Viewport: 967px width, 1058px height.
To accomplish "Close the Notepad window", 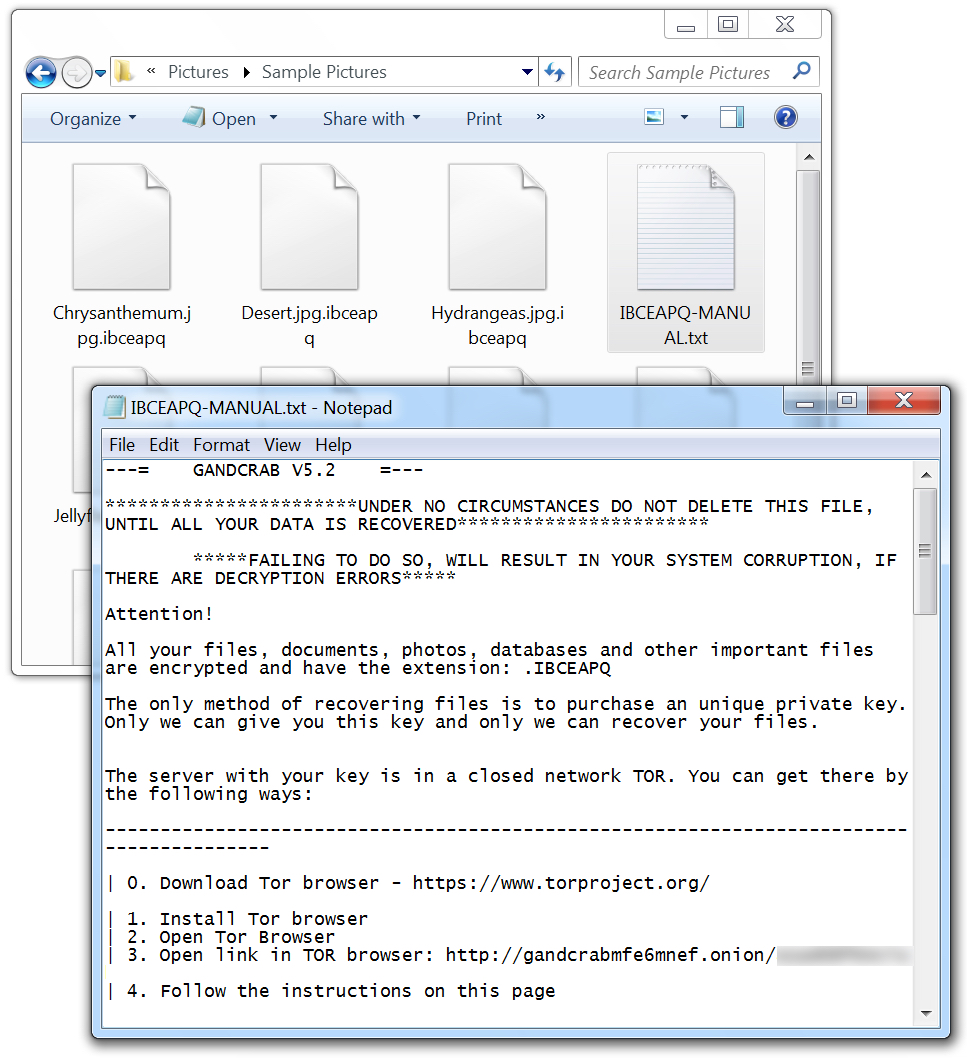I will [x=904, y=401].
